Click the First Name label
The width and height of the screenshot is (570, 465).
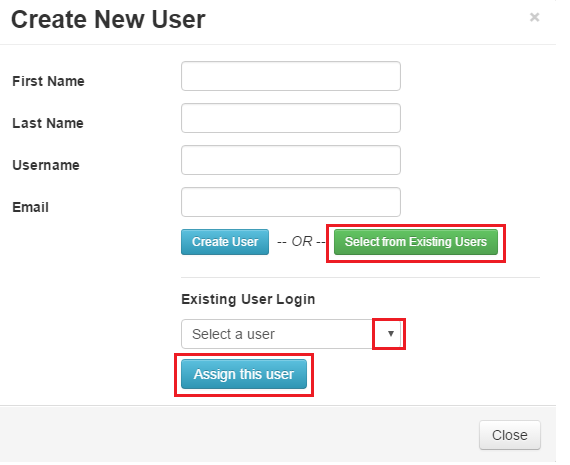tap(48, 81)
